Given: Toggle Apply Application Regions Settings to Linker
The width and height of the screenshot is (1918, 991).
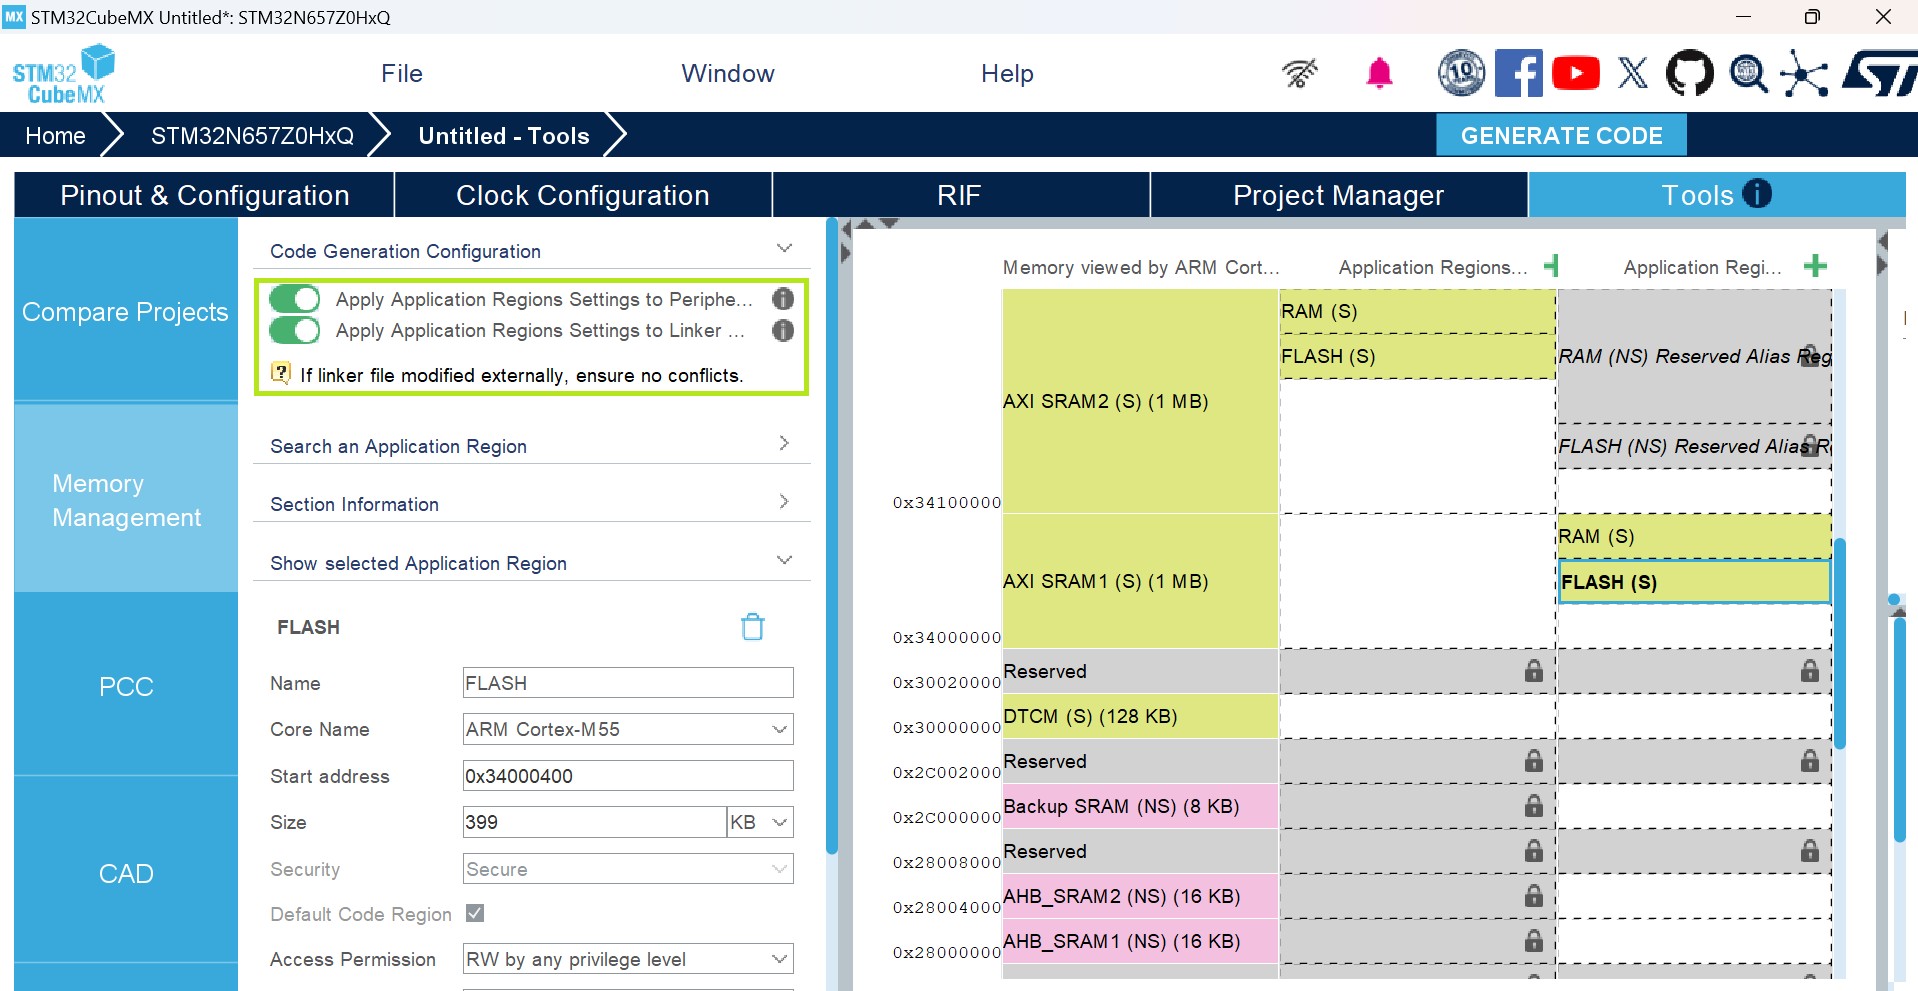Looking at the screenshot, I should tap(295, 330).
